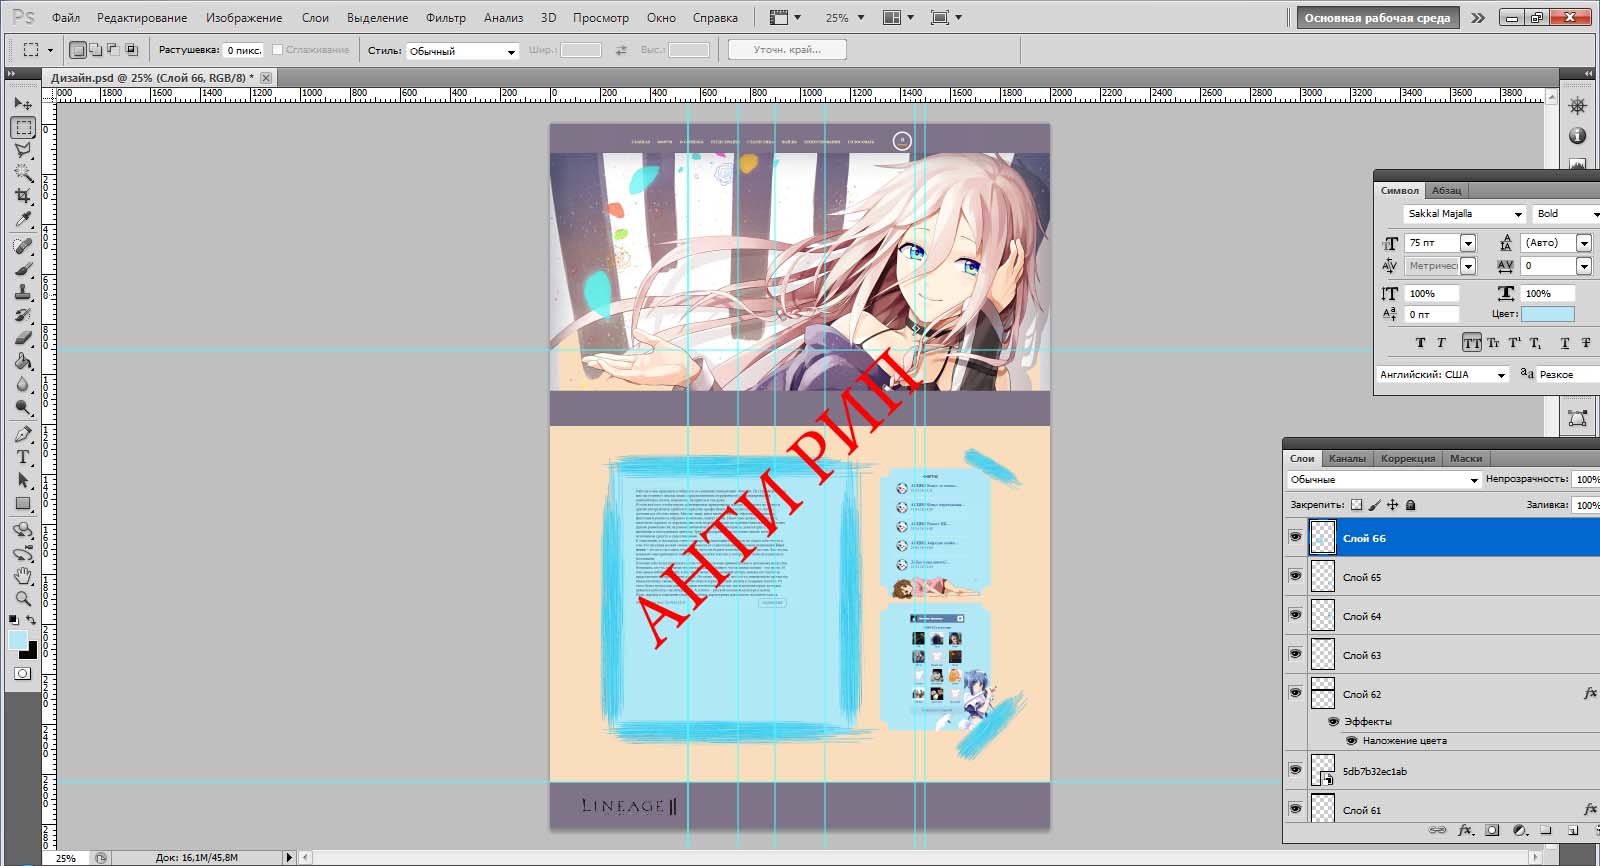
Task: Click the new adjustment layer icon
Action: tap(1519, 830)
